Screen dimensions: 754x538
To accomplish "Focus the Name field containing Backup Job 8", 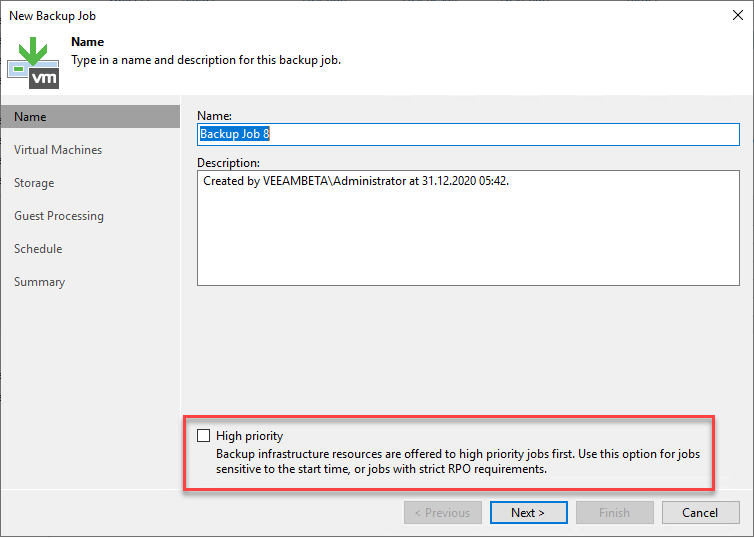I will point(468,134).
